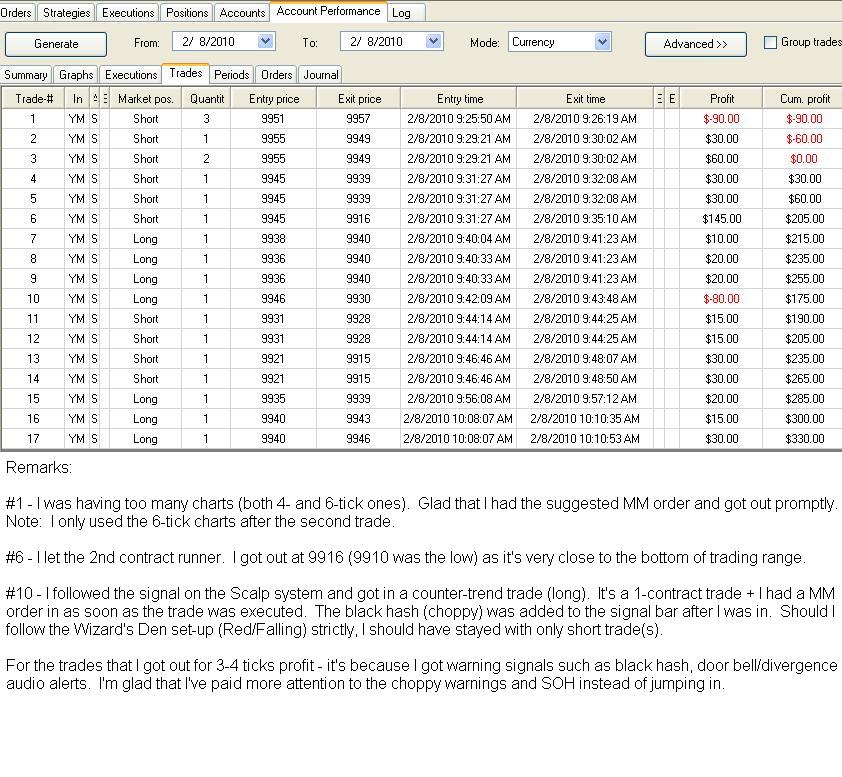Open the Periods sub-tab
This screenshot has height=777, width=842.
(x=231, y=75)
